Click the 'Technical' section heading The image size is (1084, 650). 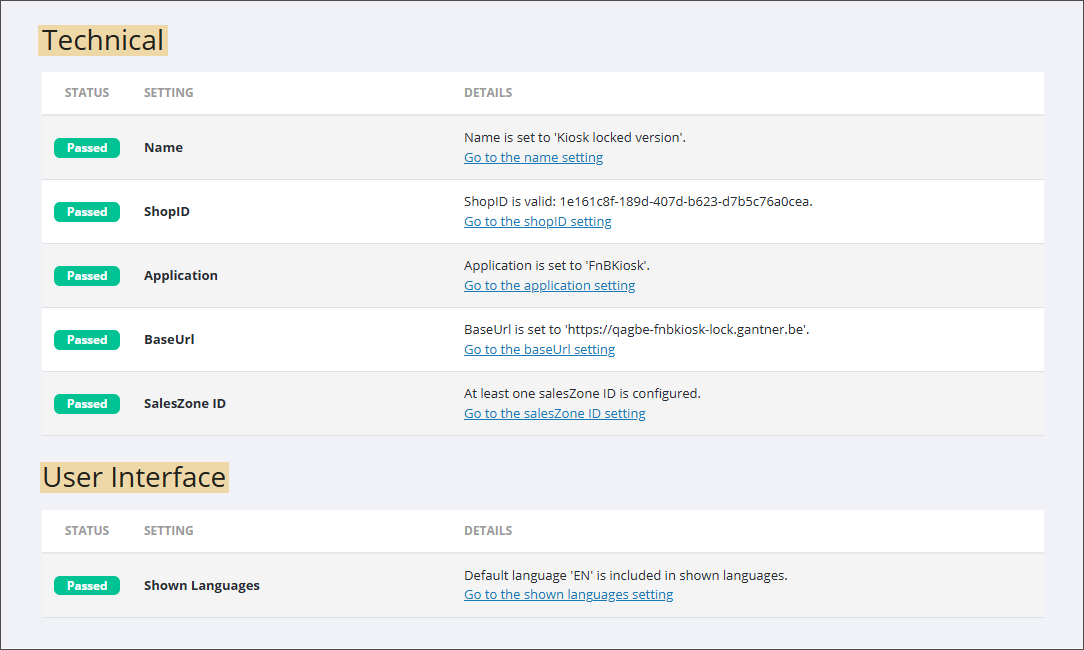(x=102, y=40)
